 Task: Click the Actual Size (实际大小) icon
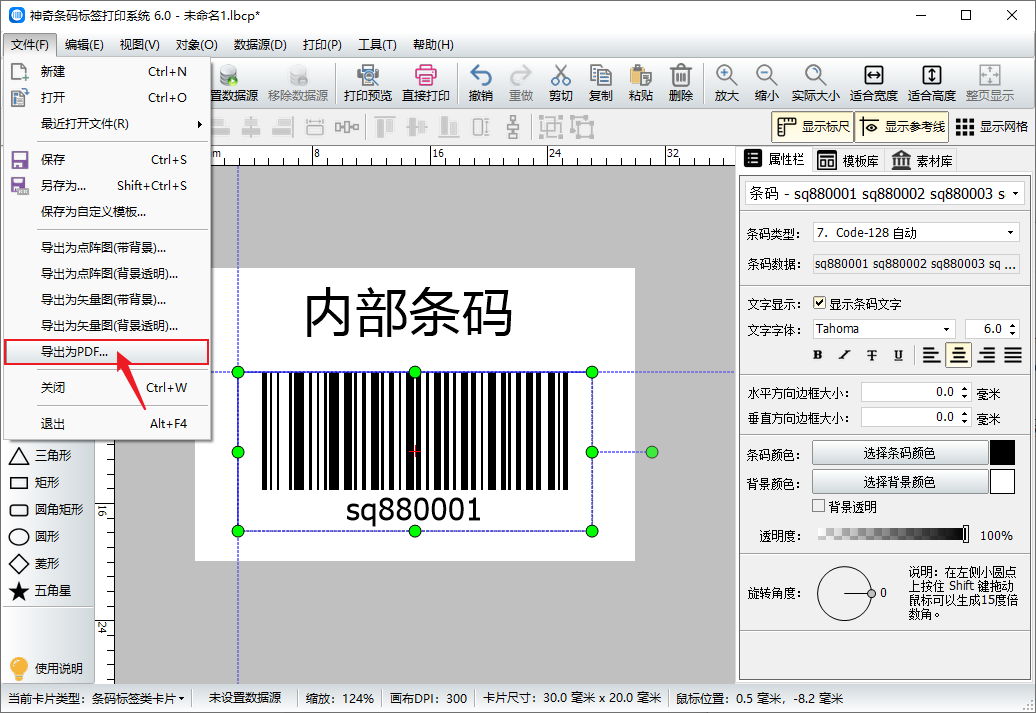click(x=815, y=83)
